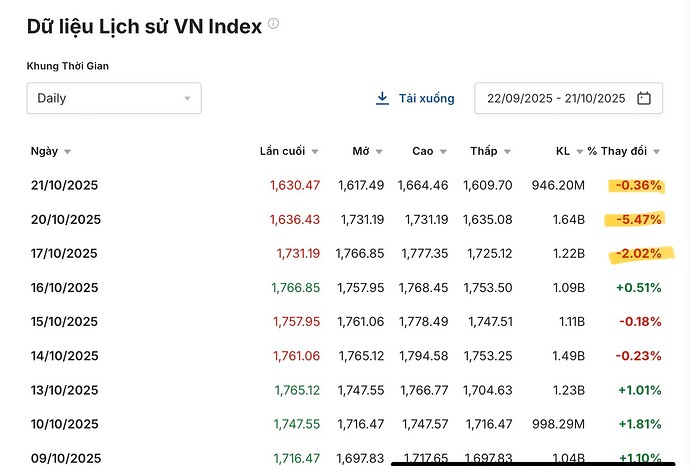The image size is (690, 466).
Task: Click the Tải xuống download link
Action: pyautogui.click(x=426, y=98)
